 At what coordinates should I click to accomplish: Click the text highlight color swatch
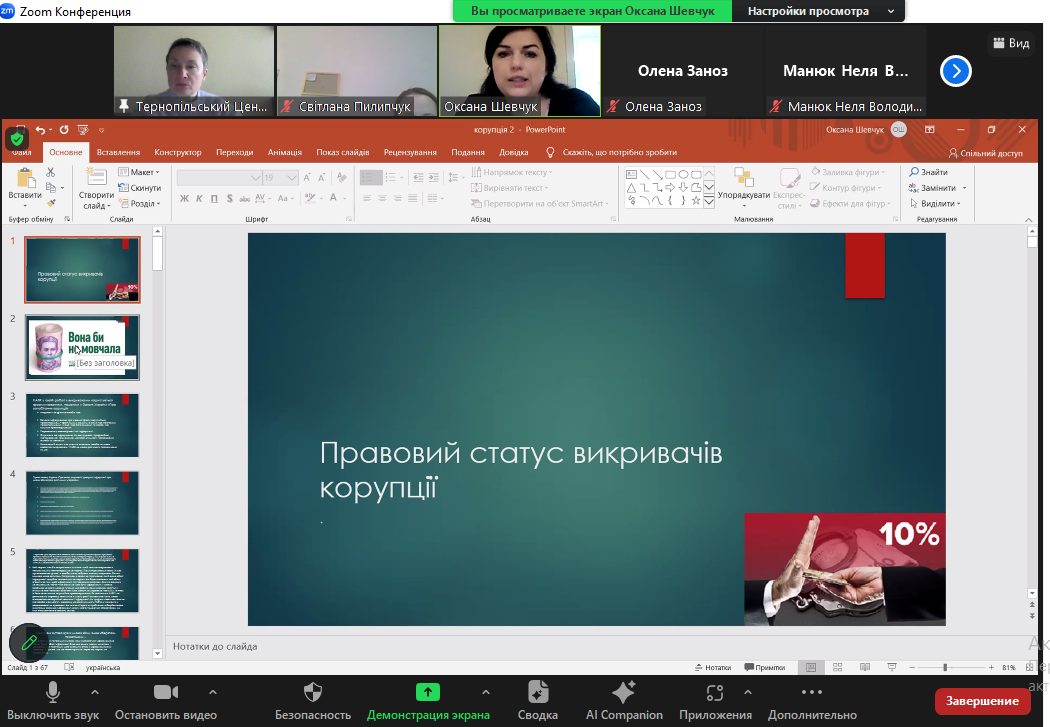click(x=309, y=198)
